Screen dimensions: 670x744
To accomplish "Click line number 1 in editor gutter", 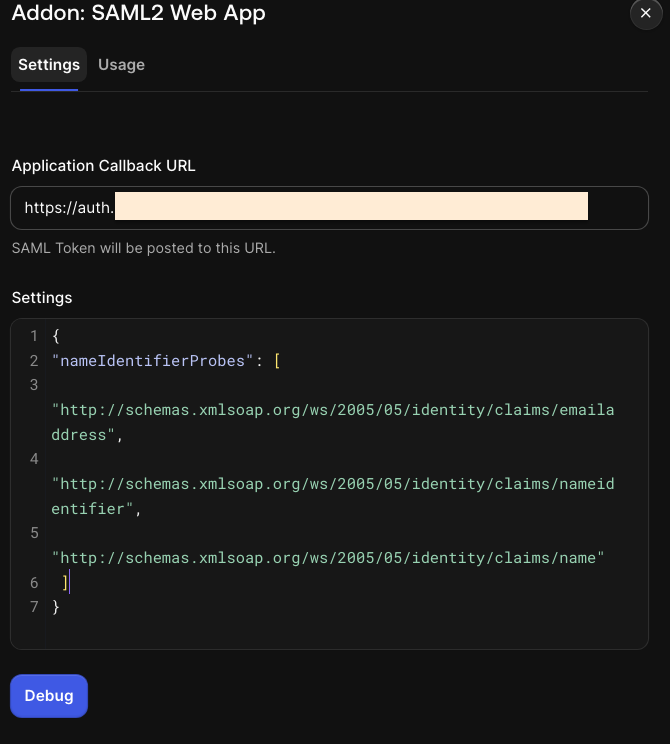I will coord(34,336).
